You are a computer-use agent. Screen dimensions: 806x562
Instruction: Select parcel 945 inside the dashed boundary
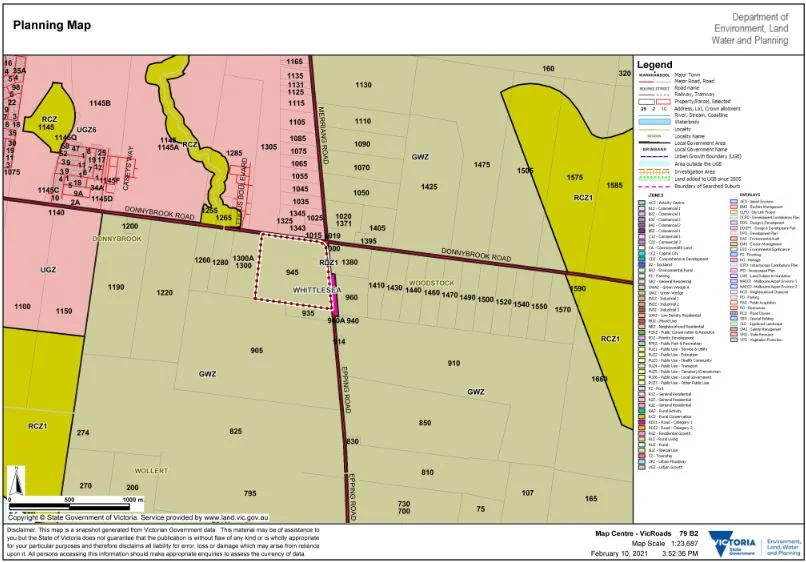click(x=291, y=272)
